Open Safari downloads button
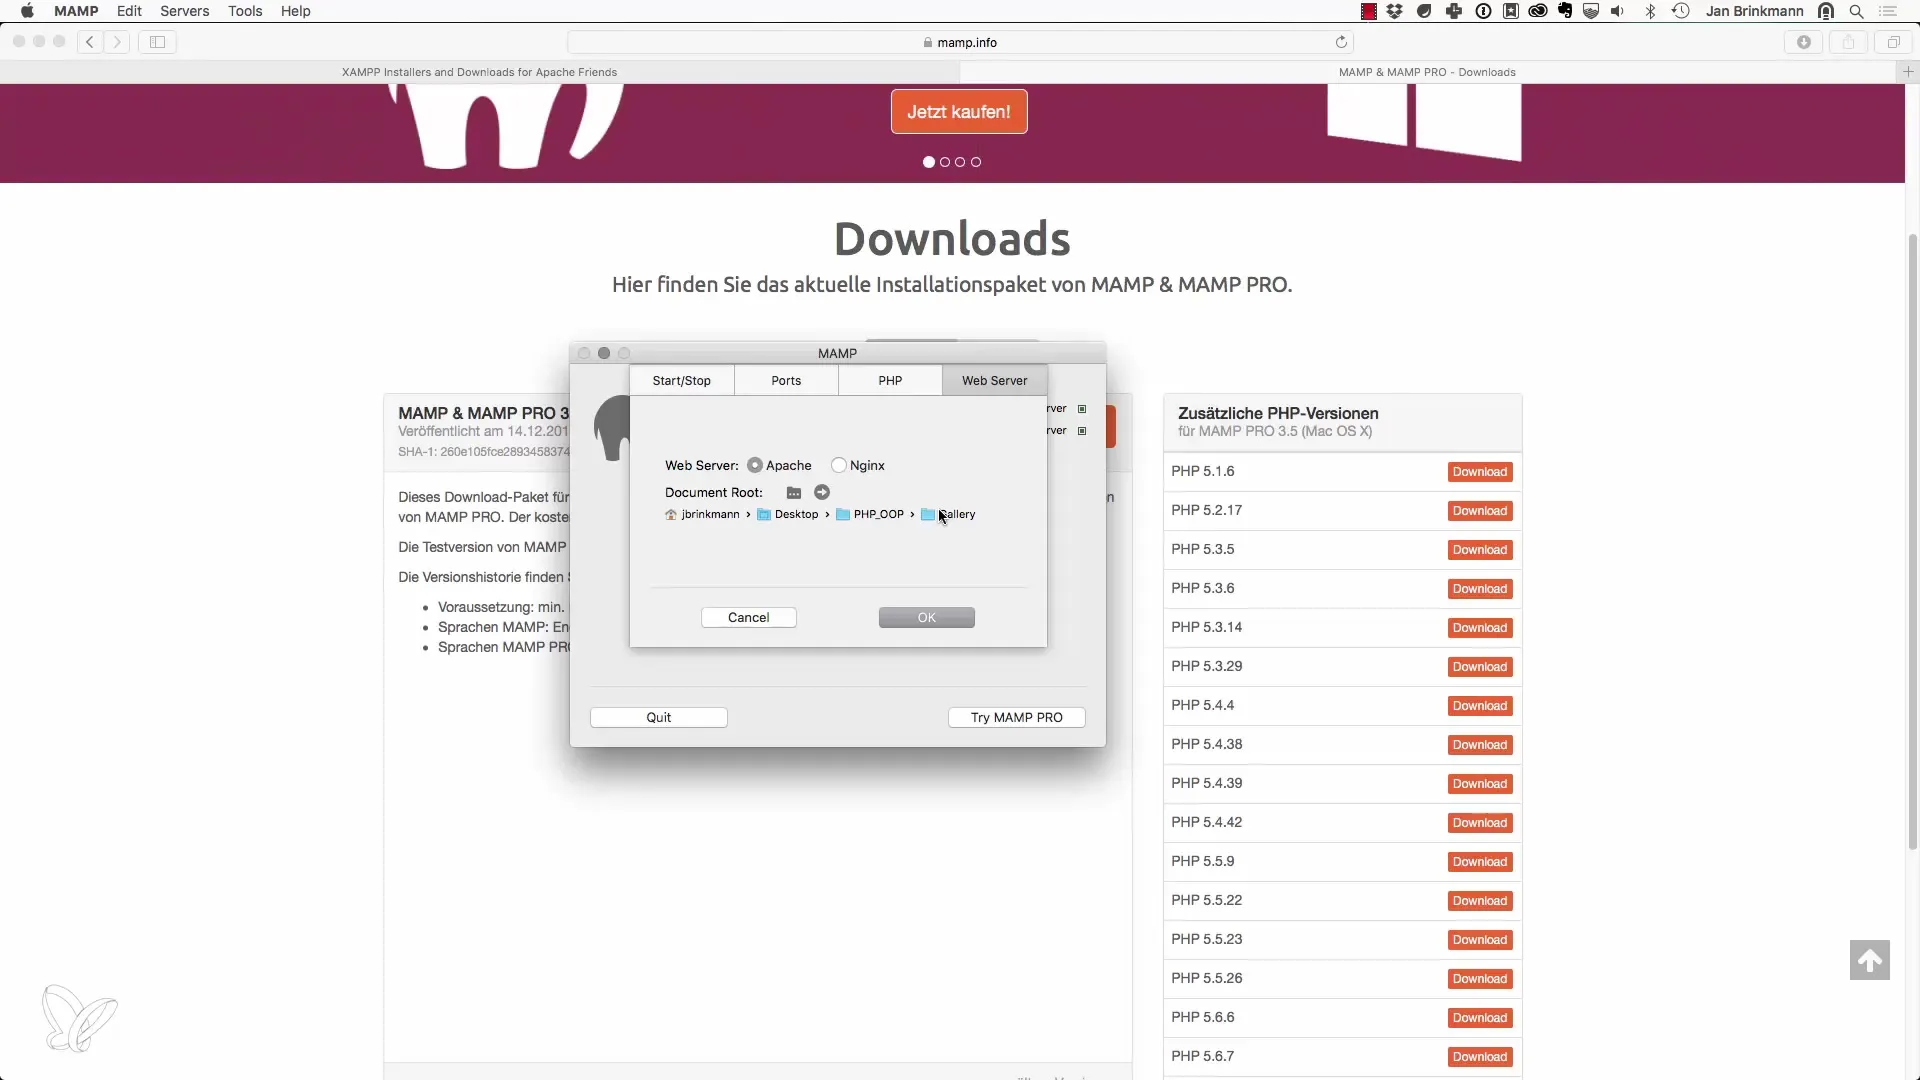Viewport: 1920px width, 1080px height. (x=1804, y=42)
